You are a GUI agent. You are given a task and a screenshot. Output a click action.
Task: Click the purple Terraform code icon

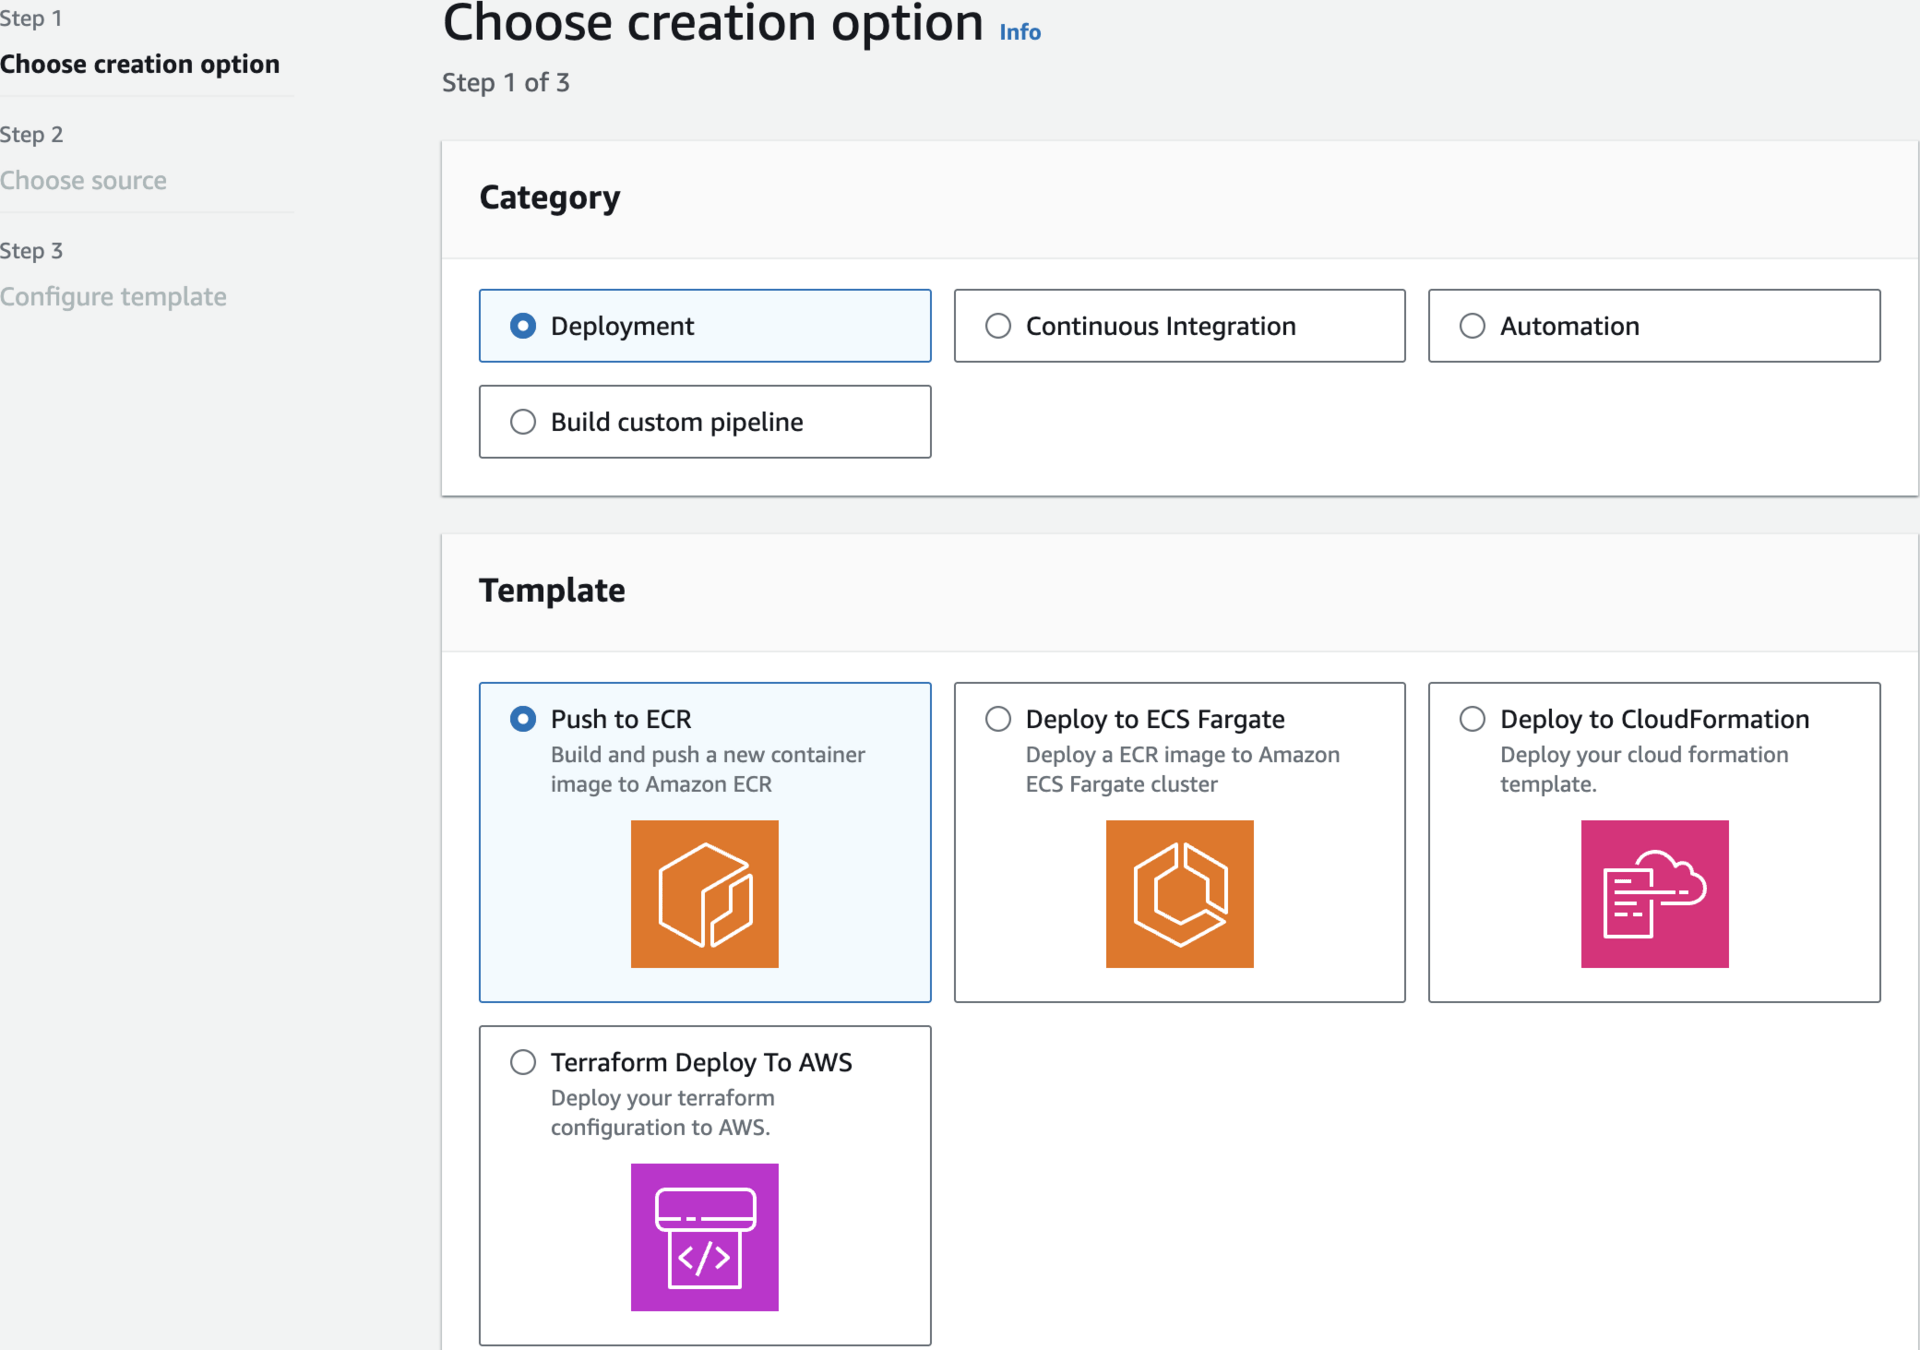[704, 1236]
